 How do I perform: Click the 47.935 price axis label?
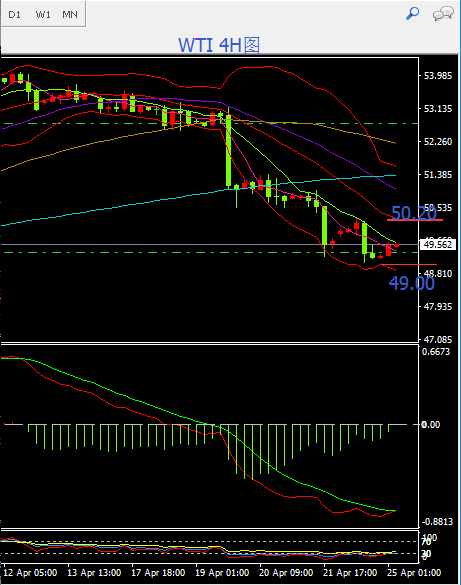[x=438, y=307]
